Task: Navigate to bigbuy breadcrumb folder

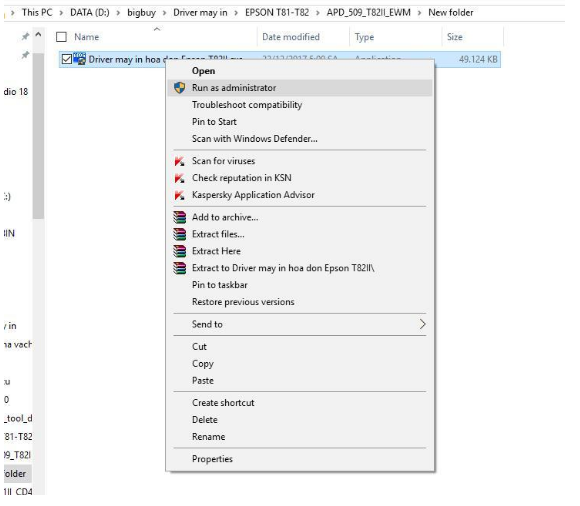Action: [x=141, y=13]
